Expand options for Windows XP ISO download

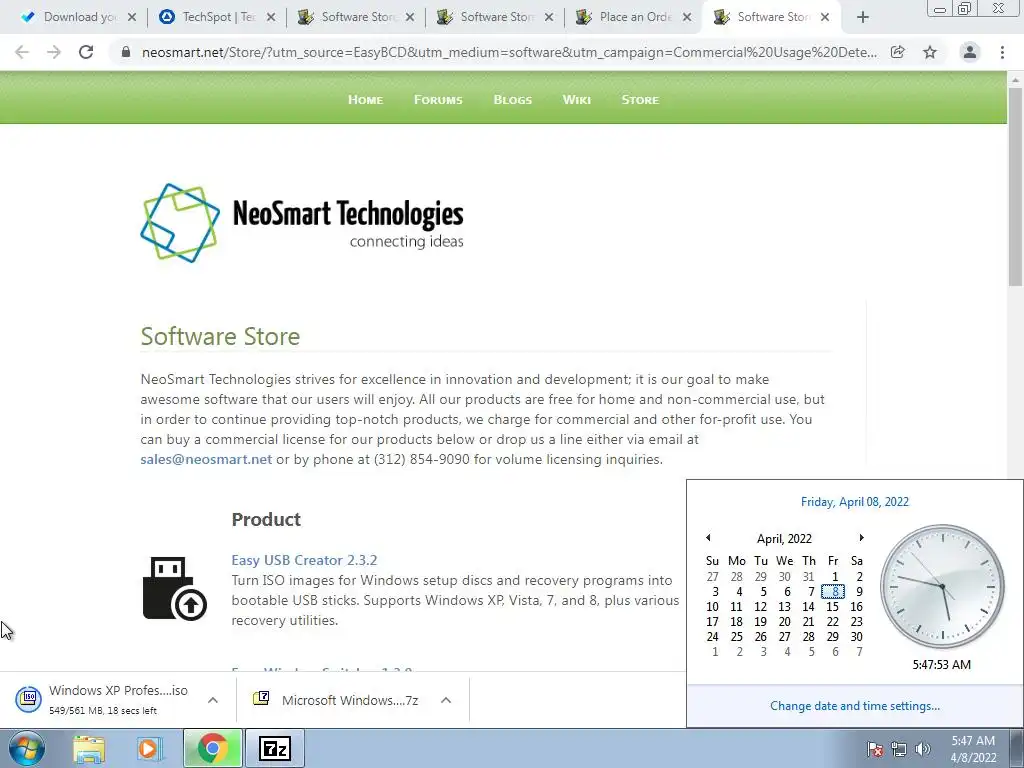213,700
